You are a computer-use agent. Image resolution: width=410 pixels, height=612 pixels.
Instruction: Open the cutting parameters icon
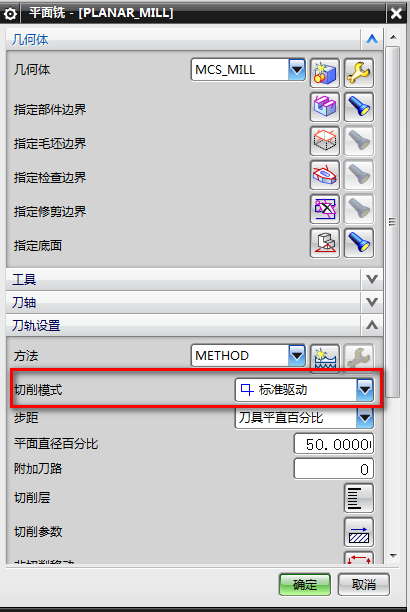point(359,532)
